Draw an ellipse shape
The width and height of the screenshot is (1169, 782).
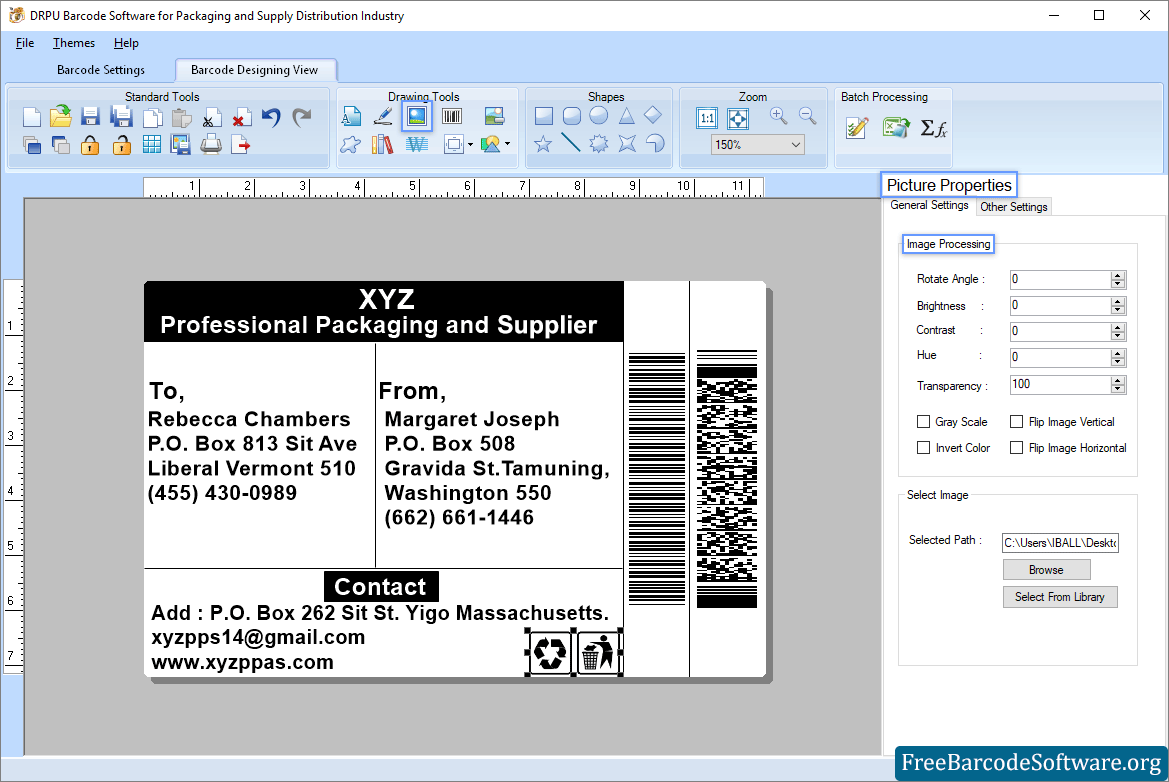(x=599, y=116)
